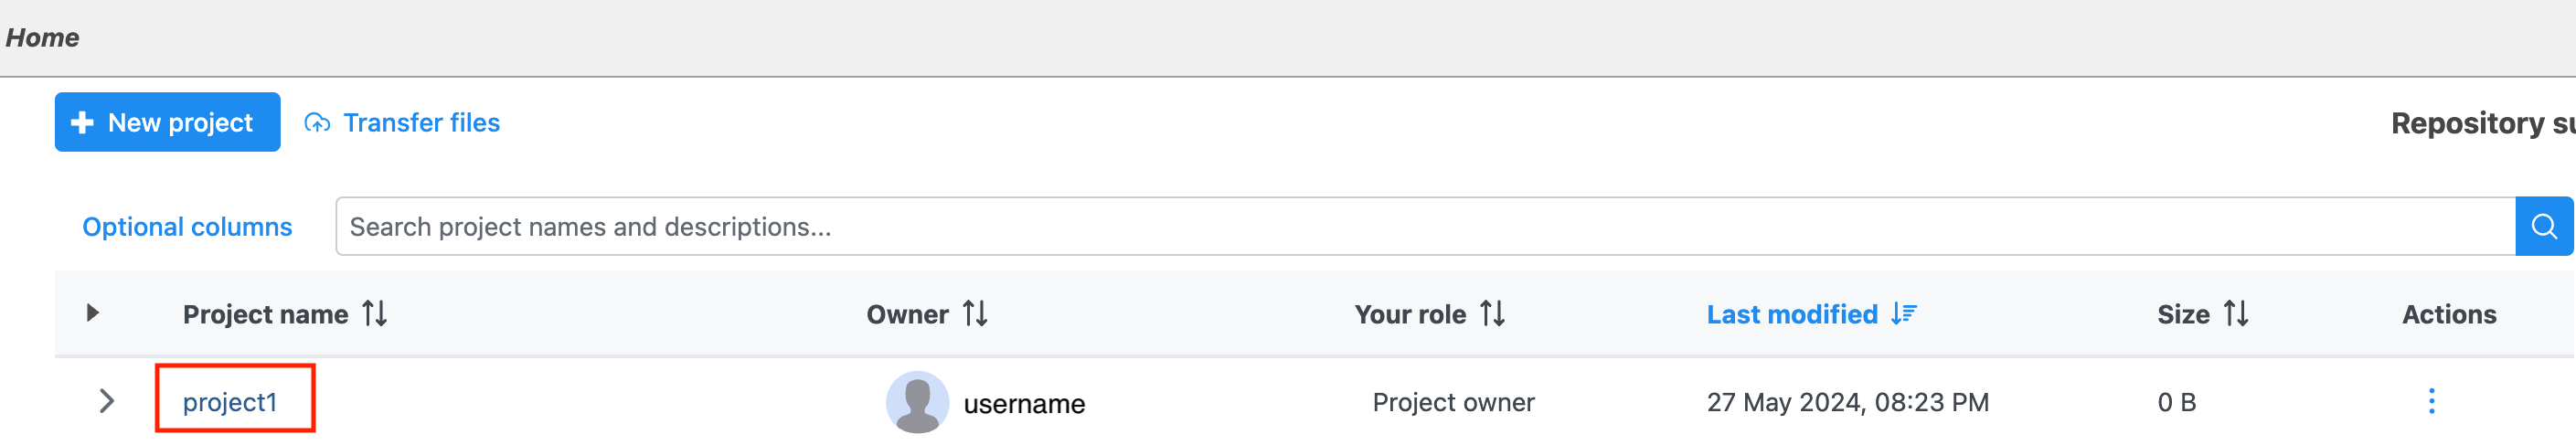
Task: Click the Transfer files link text
Action: click(421, 123)
